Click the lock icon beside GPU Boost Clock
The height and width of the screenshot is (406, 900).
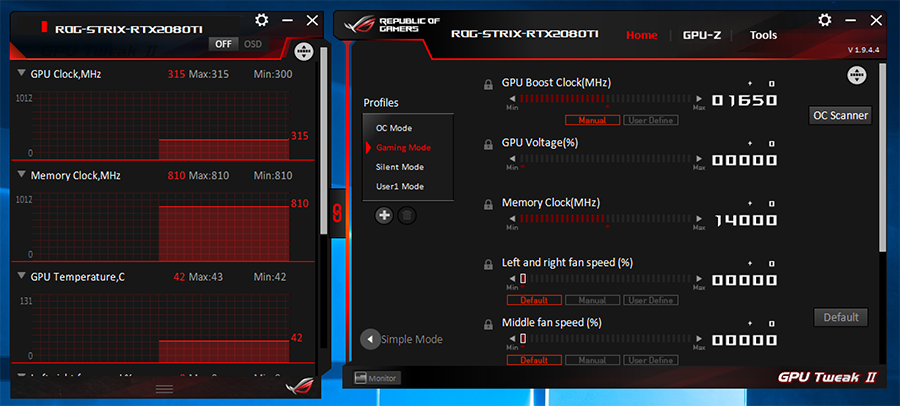[x=488, y=84]
